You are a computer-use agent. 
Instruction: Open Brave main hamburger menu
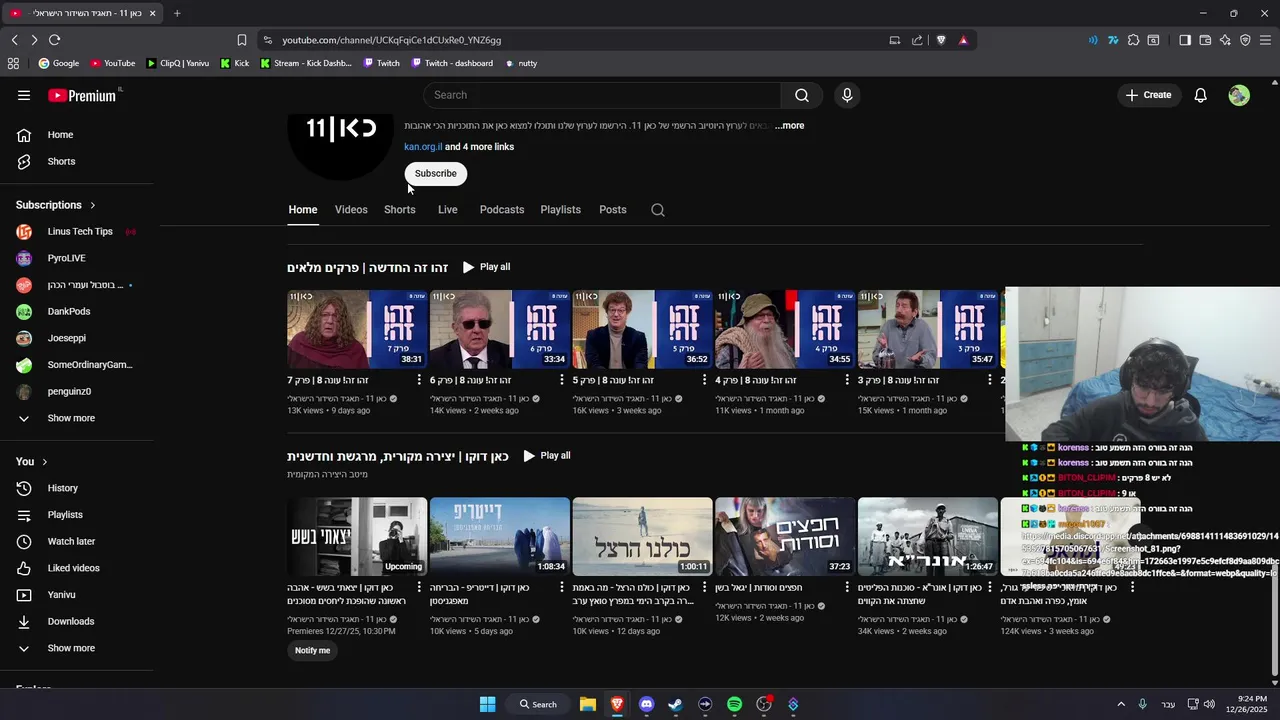[x=1265, y=40]
